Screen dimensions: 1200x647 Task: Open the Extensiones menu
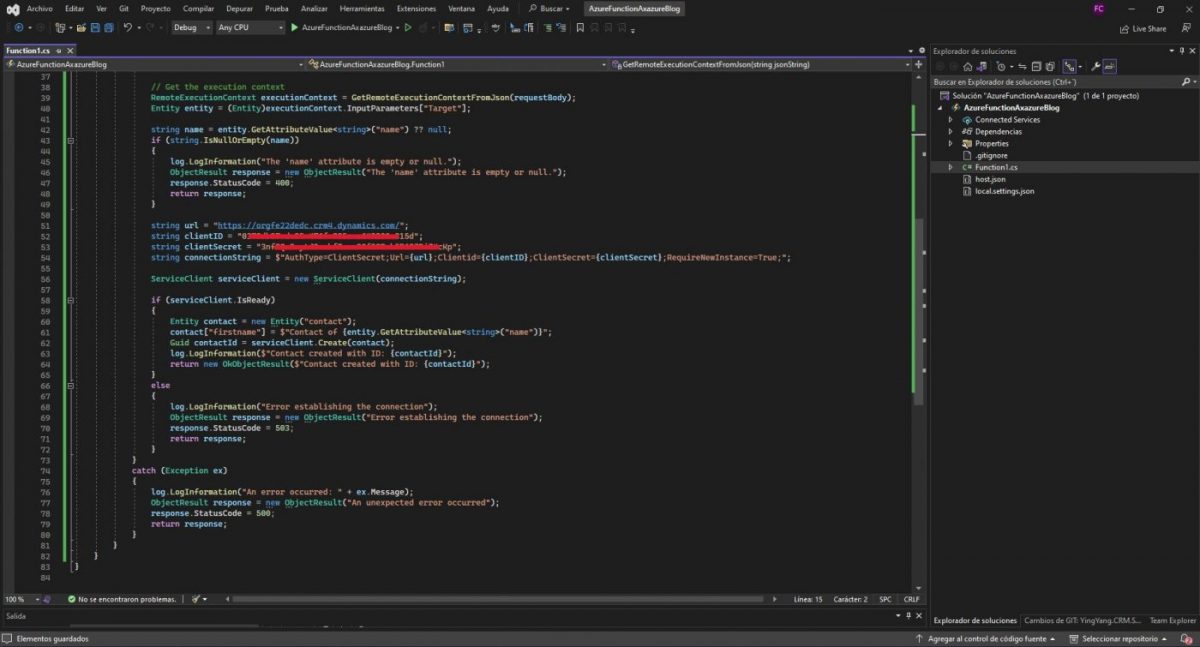416,8
